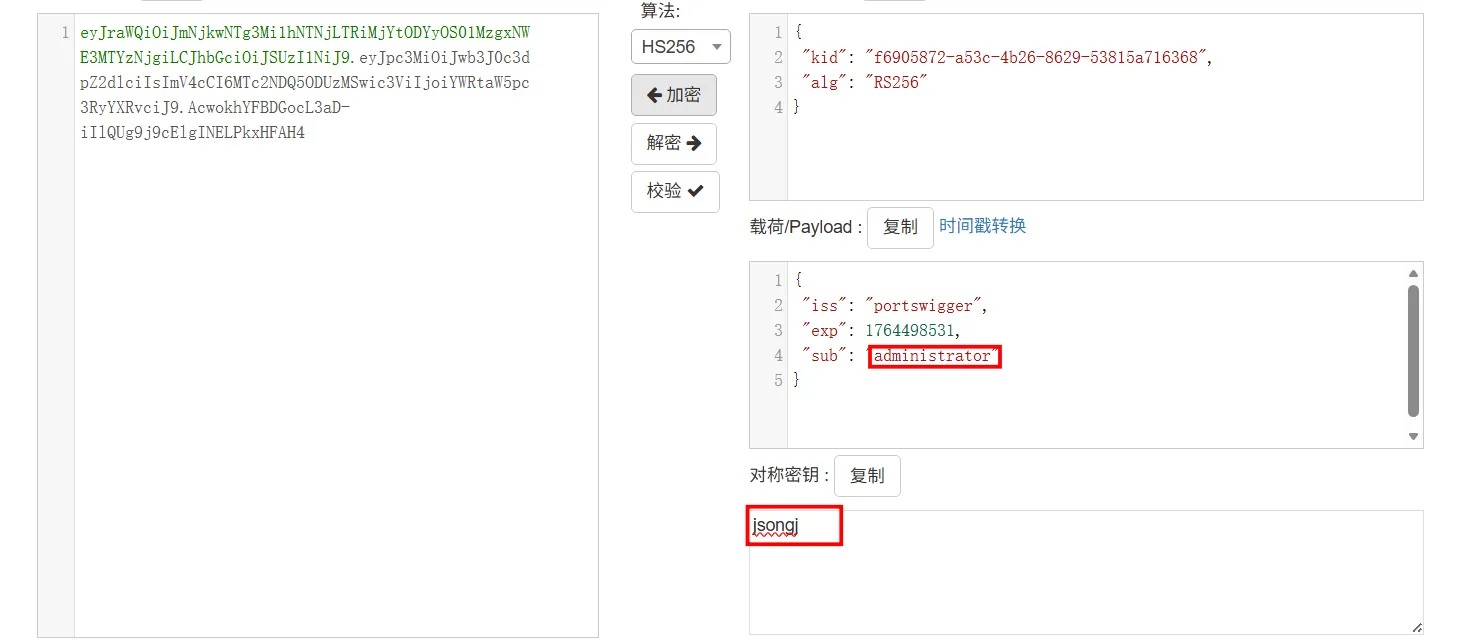The height and width of the screenshot is (643, 1477).
Task: Click the symmetric key input containing jsongj
Action: point(1086,572)
